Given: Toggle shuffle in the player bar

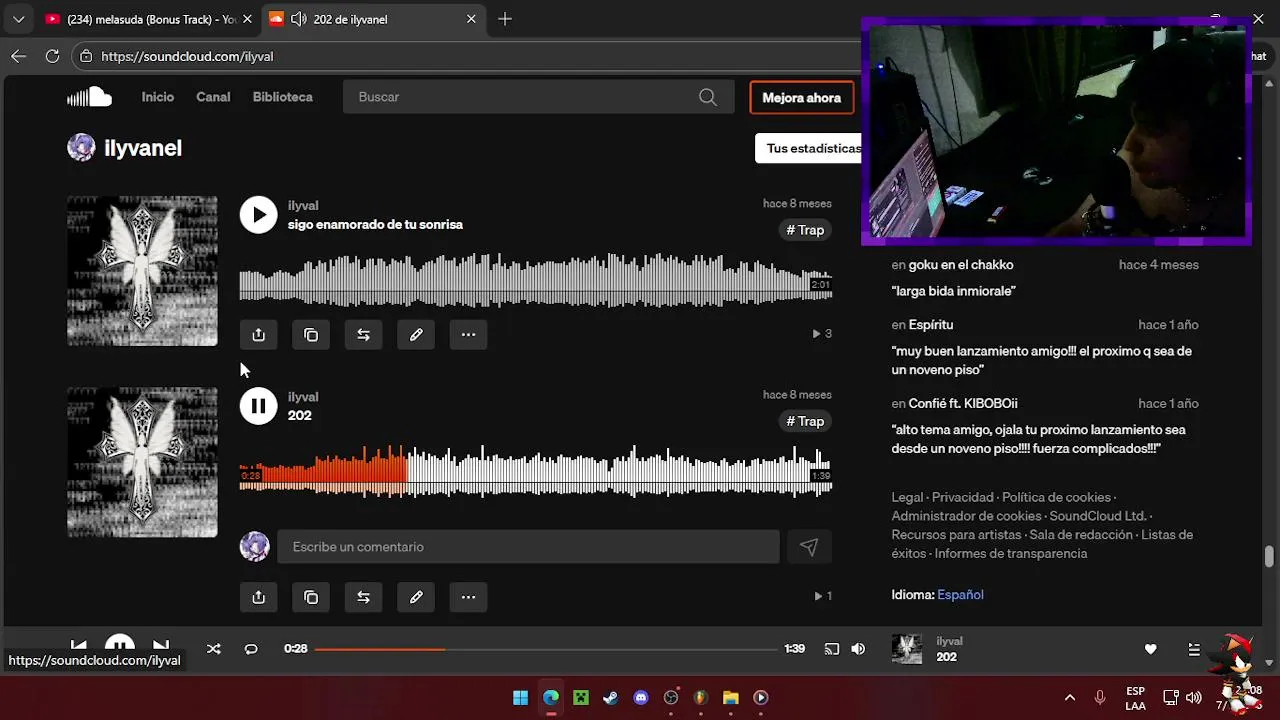Looking at the screenshot, I should [x=213, y=649].
